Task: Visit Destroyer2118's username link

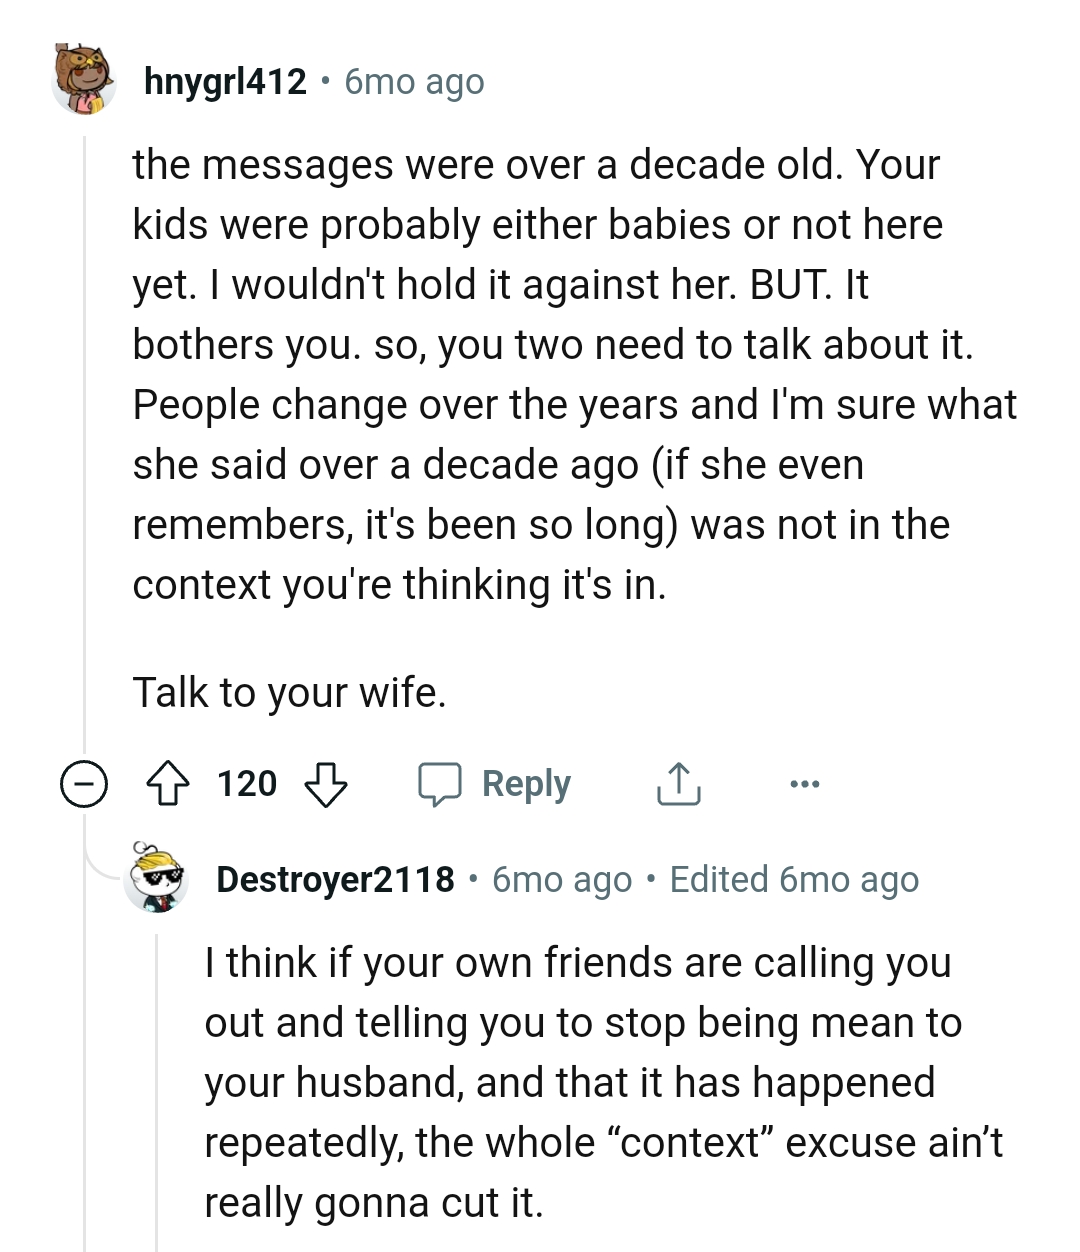Action: (335, 880)
